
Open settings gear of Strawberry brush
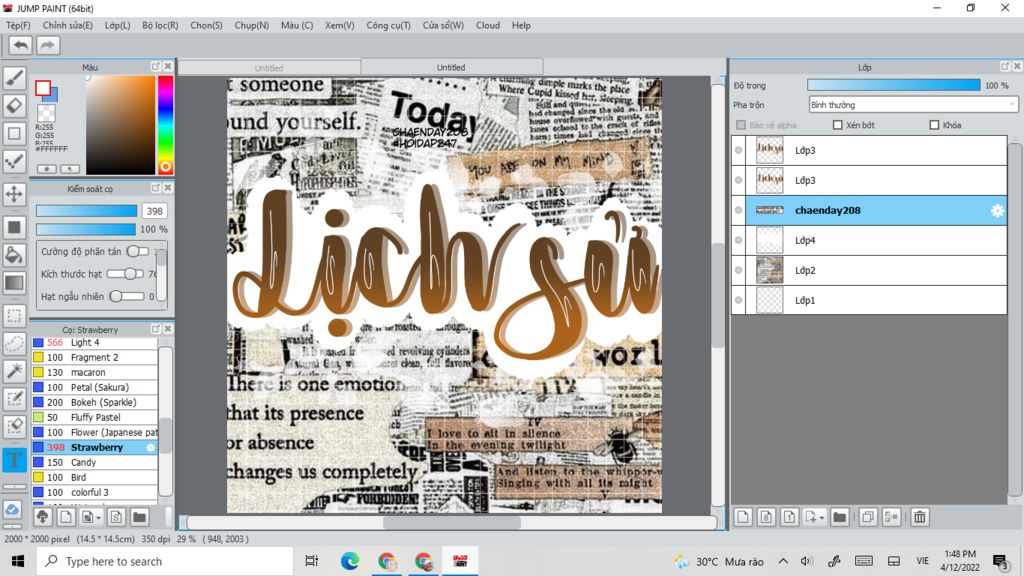[150, 447]
